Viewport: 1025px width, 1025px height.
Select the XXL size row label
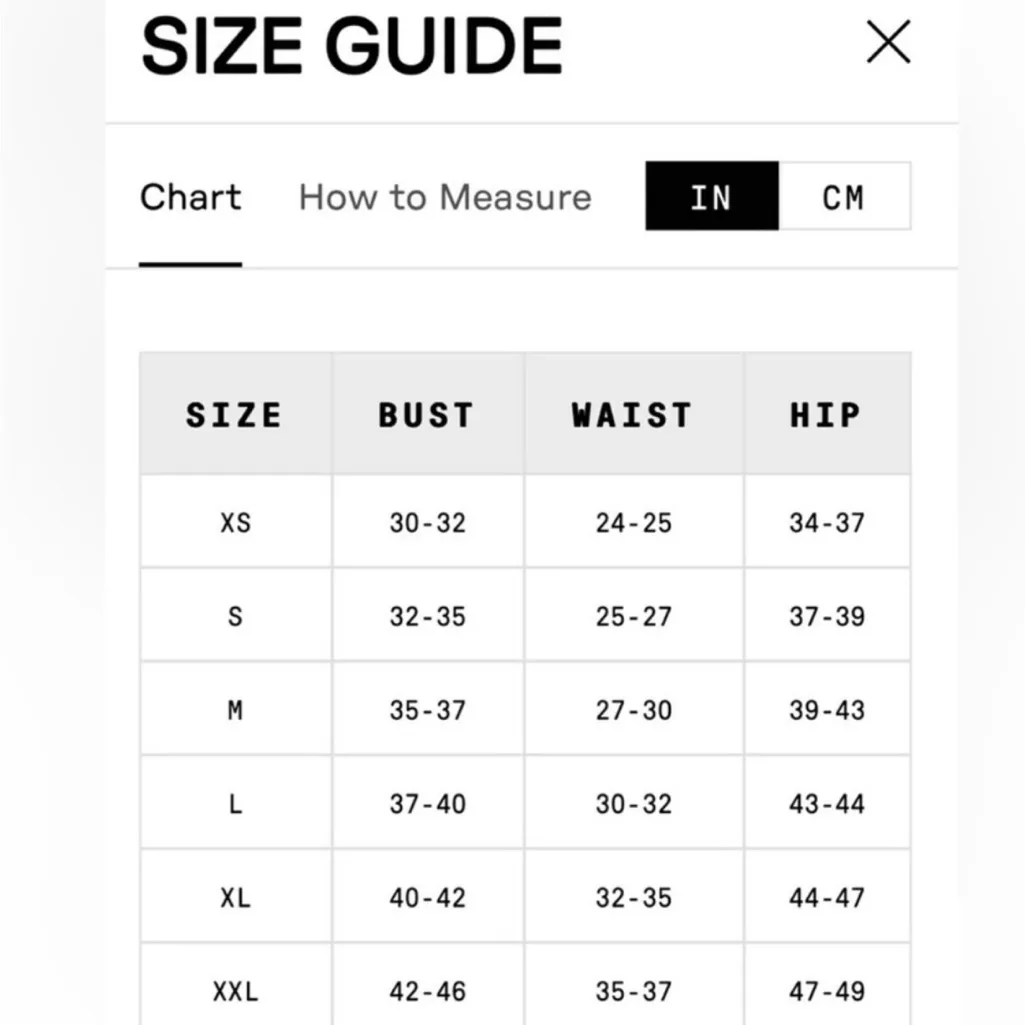coord(235,991)
